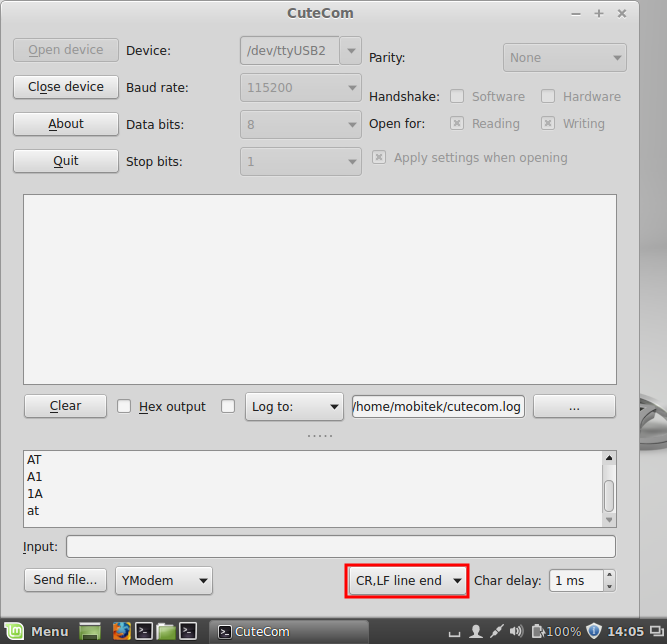Open the Mint Menu in the taskbar
The width and height of the screenshot is (667, 644).
36,631
